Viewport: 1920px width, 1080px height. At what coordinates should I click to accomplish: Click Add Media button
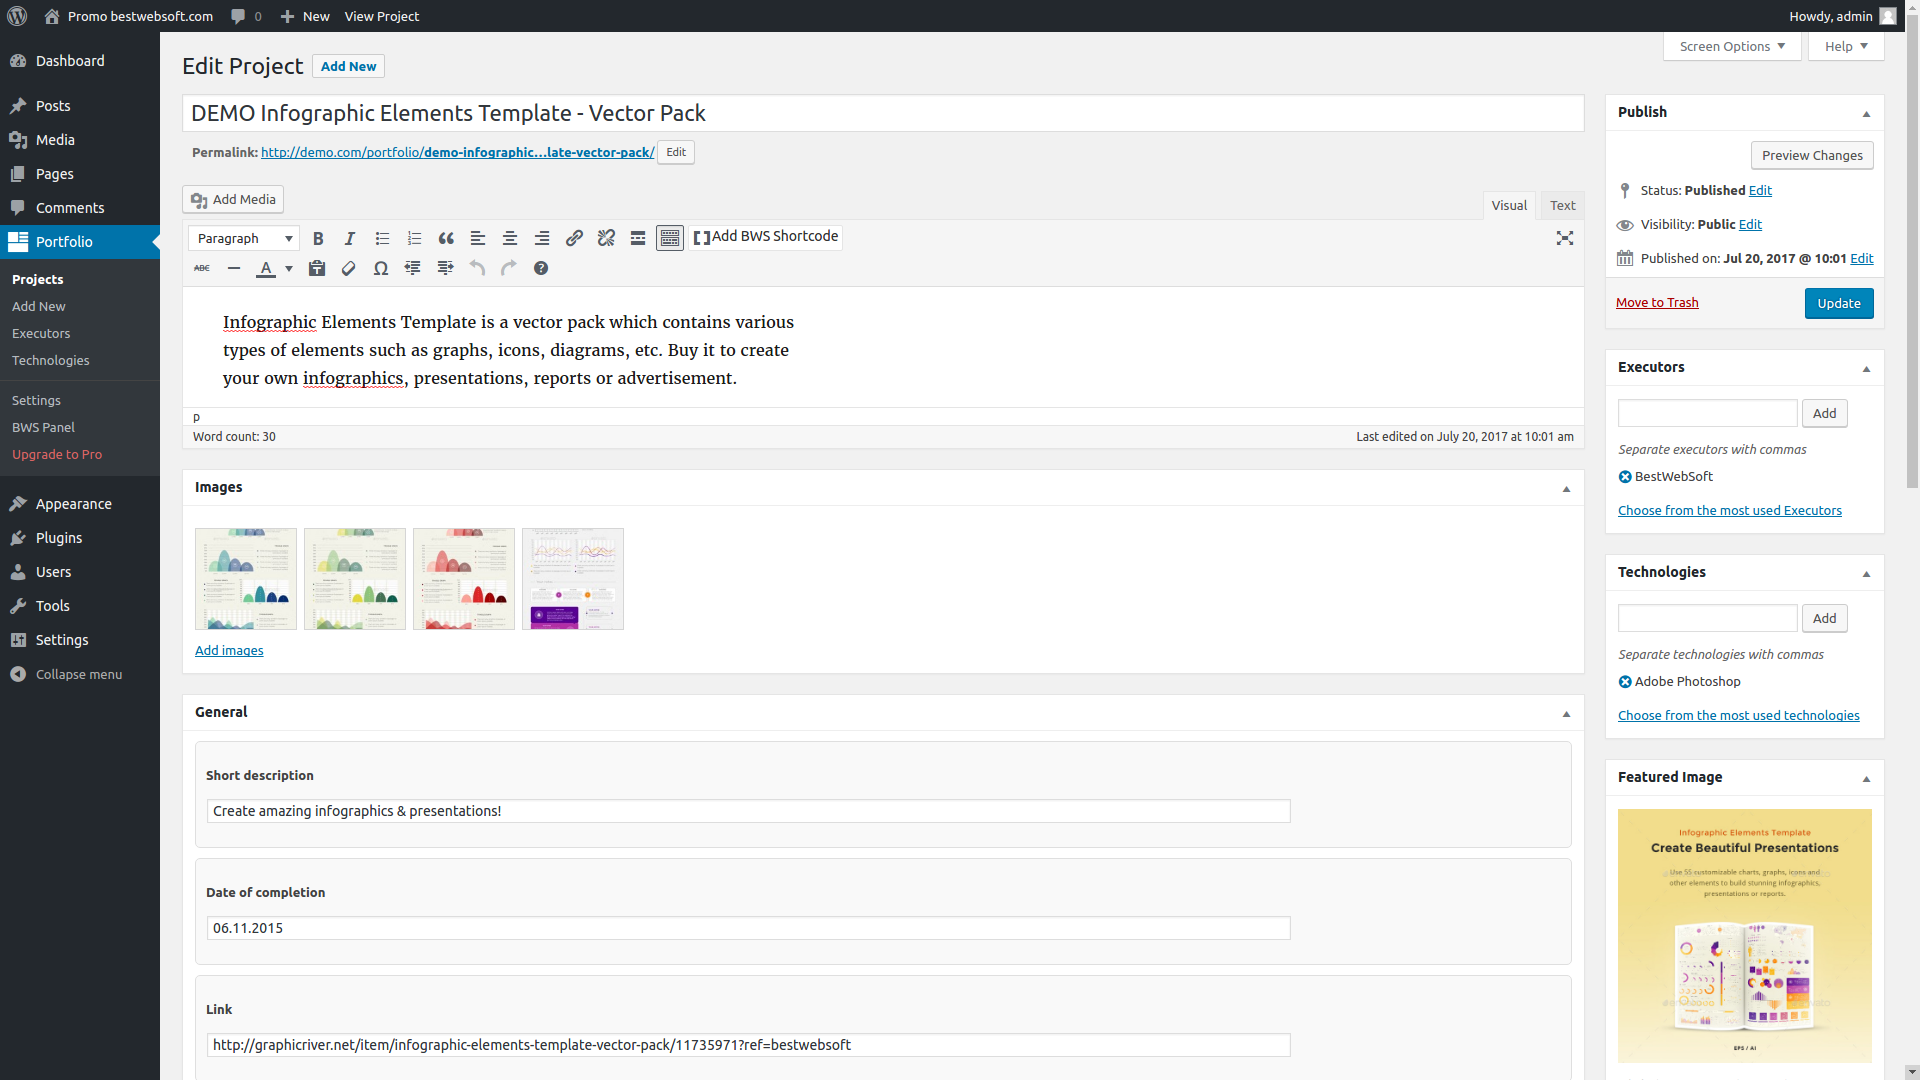click(x=233, y=199)
